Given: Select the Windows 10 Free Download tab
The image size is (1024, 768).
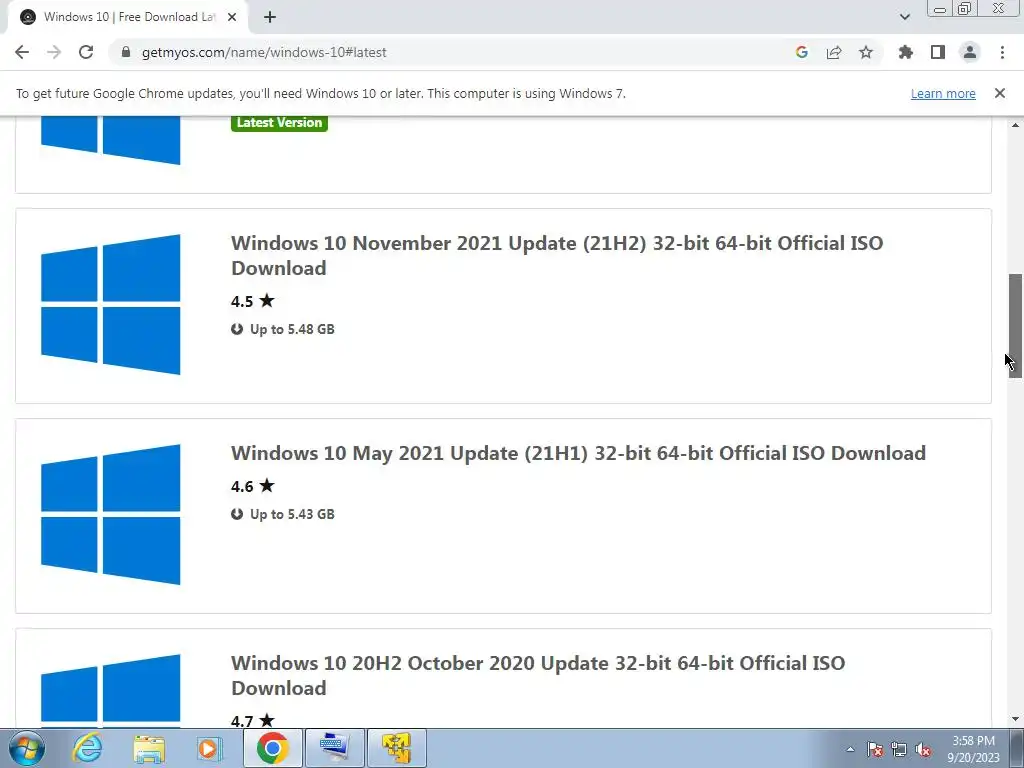Looking at the screenshot, I should [128, 17].
